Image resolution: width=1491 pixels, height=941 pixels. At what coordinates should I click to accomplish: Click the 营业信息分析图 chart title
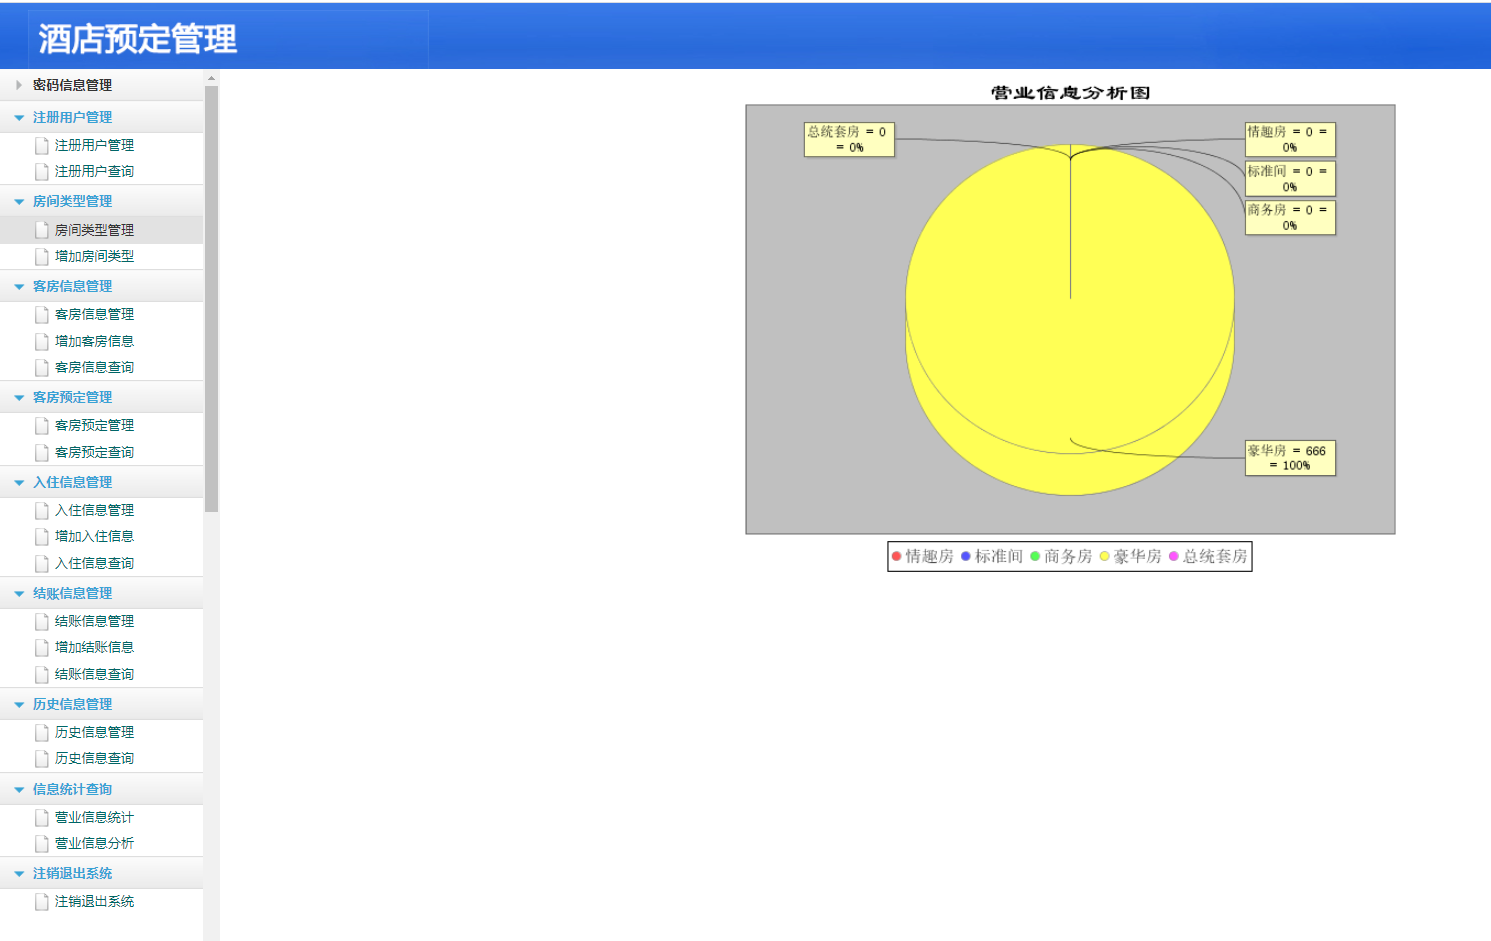(1070, 93)
